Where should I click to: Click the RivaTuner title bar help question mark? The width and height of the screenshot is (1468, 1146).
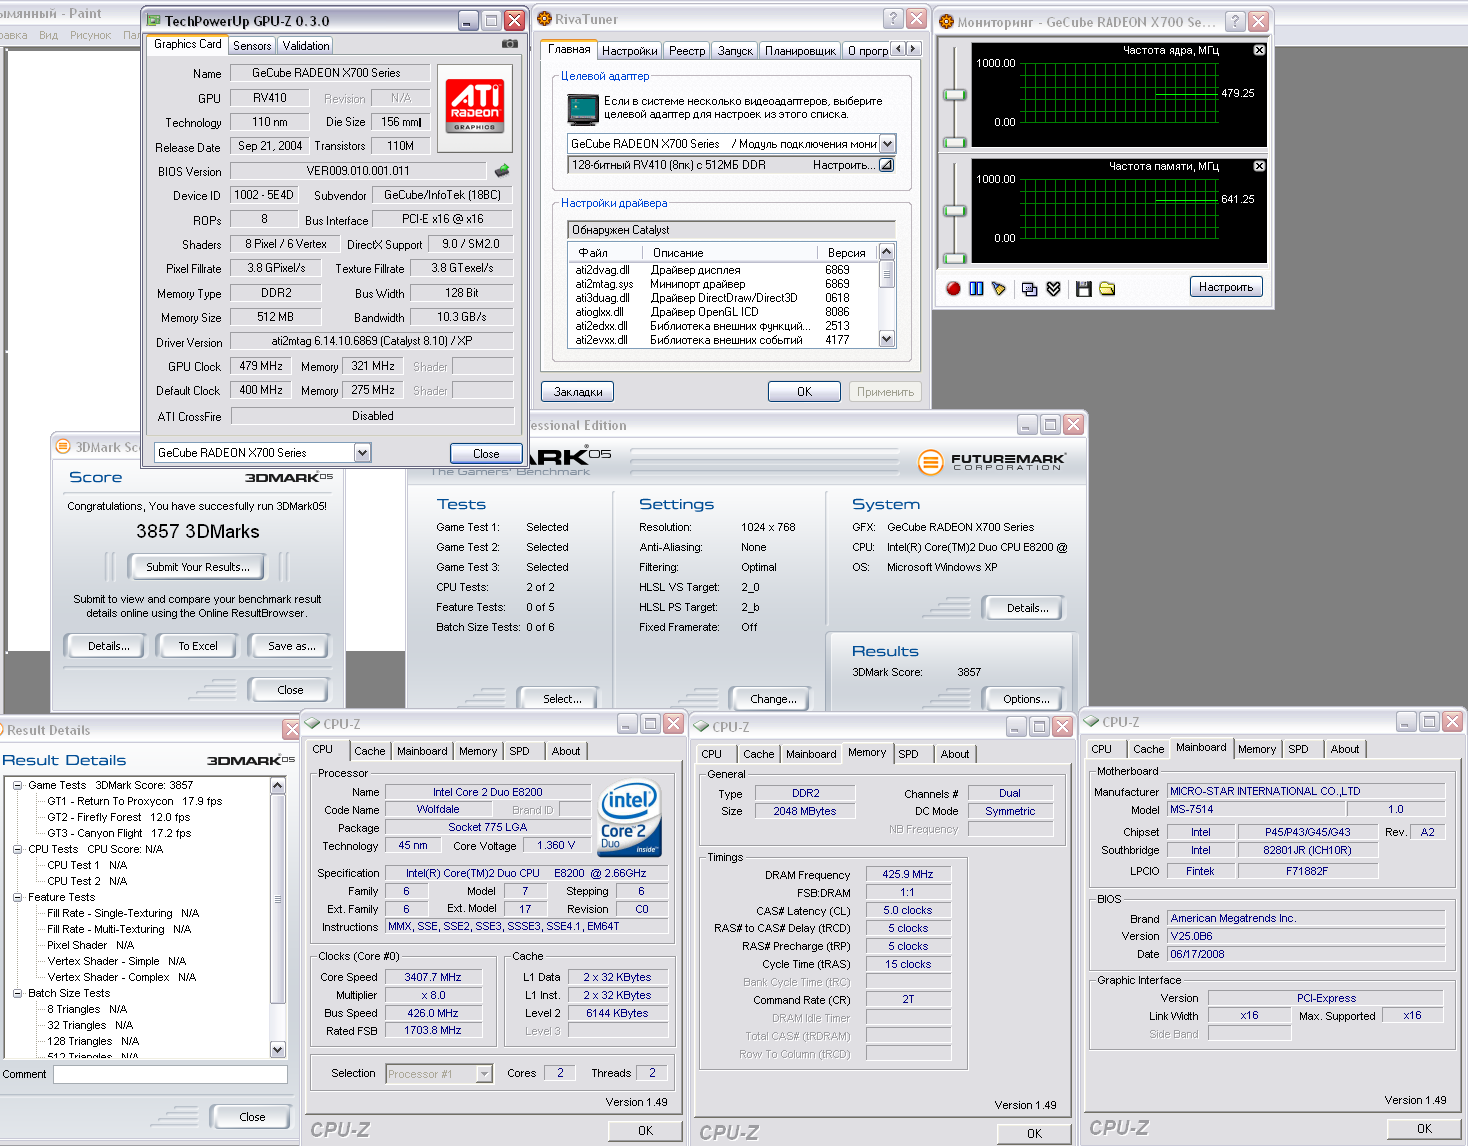pos(894,19)
